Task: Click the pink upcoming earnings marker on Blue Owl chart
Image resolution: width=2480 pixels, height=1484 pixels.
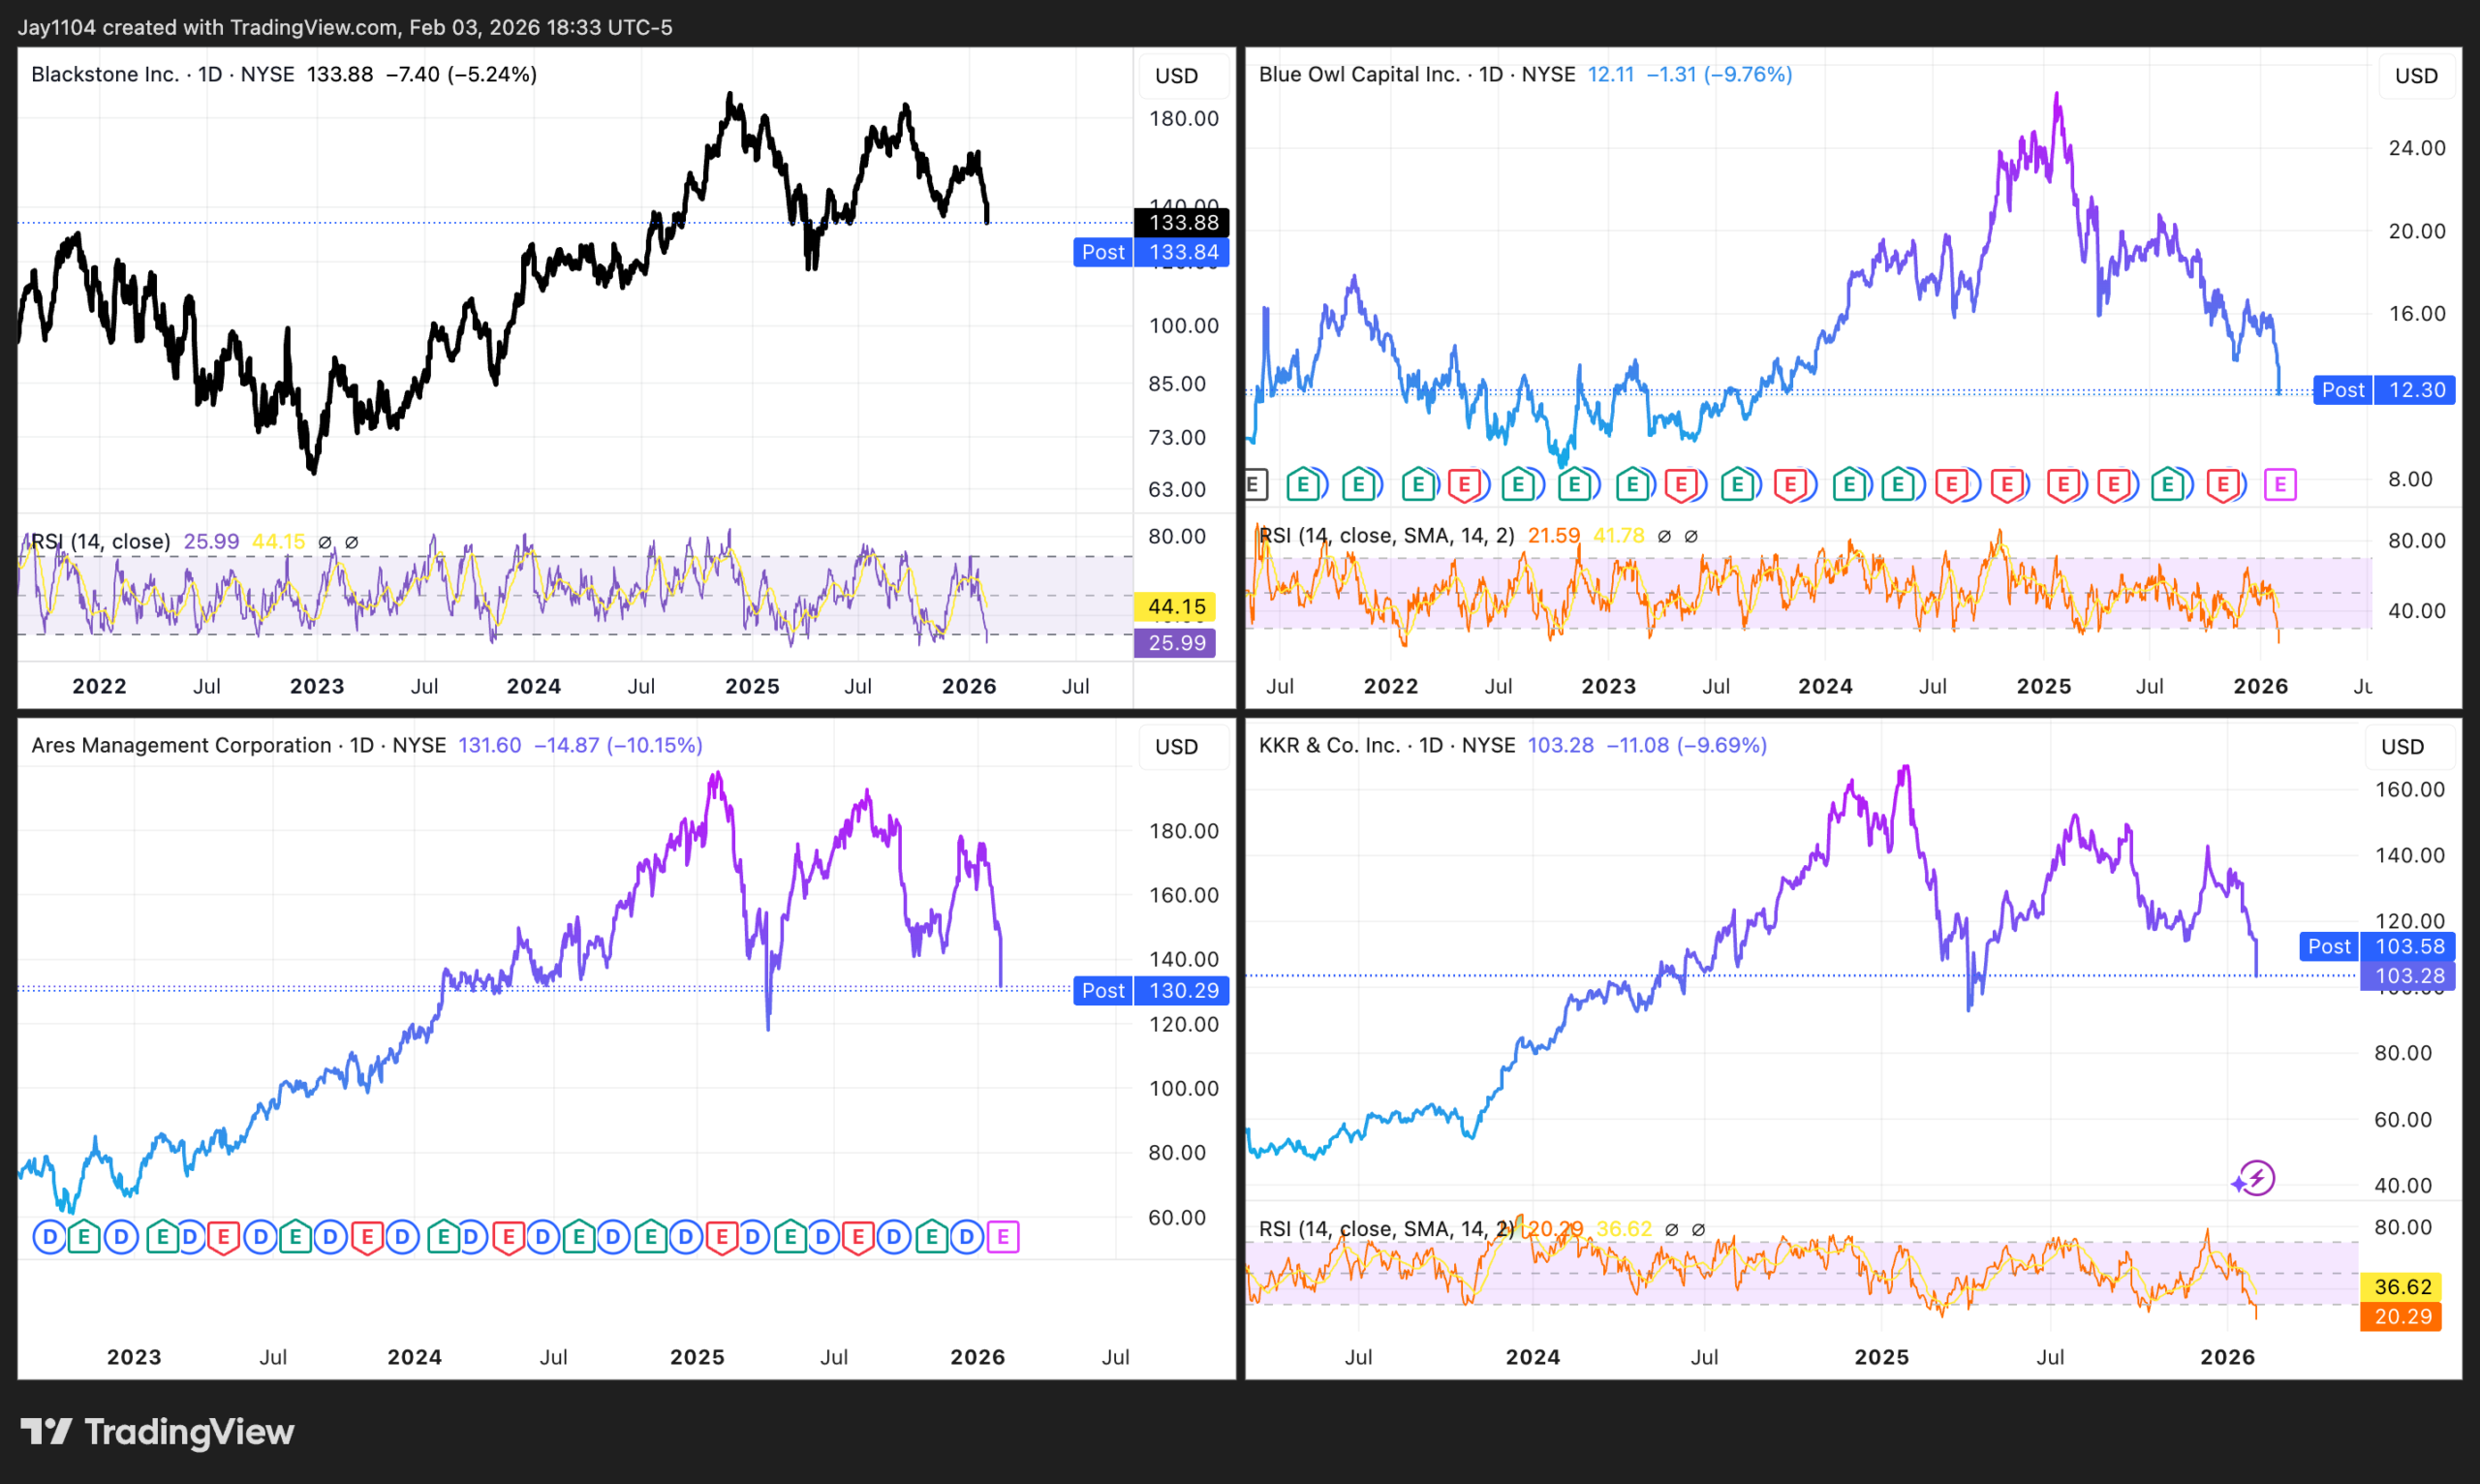Action: [x=2280, y=485]
